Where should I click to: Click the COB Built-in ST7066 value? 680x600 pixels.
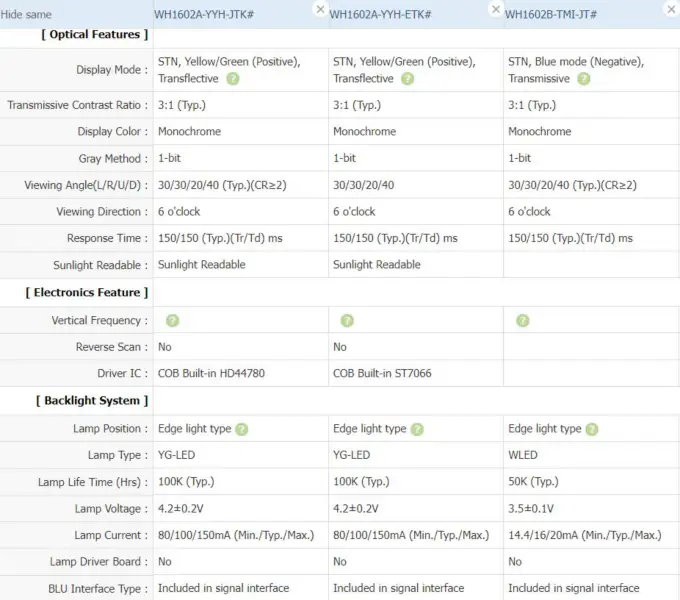click(x=382, y=374)
